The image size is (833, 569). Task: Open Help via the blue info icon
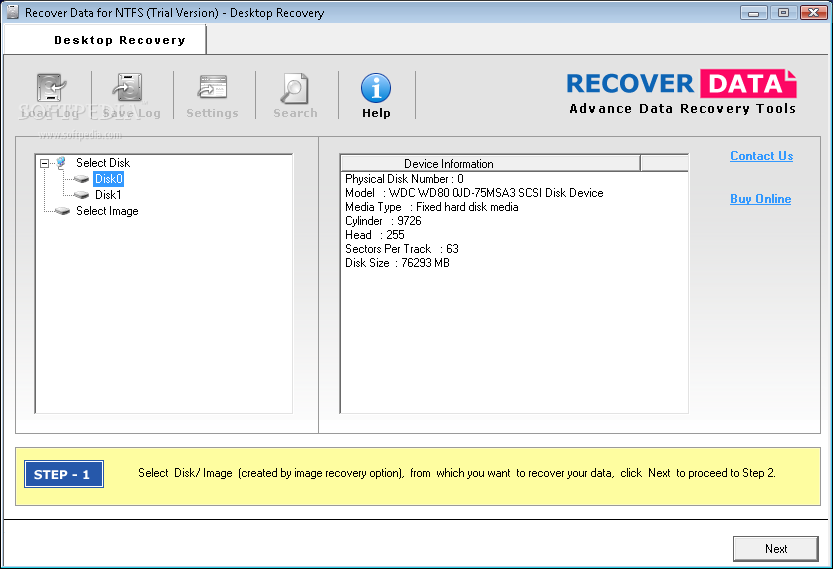coord(376,88)
